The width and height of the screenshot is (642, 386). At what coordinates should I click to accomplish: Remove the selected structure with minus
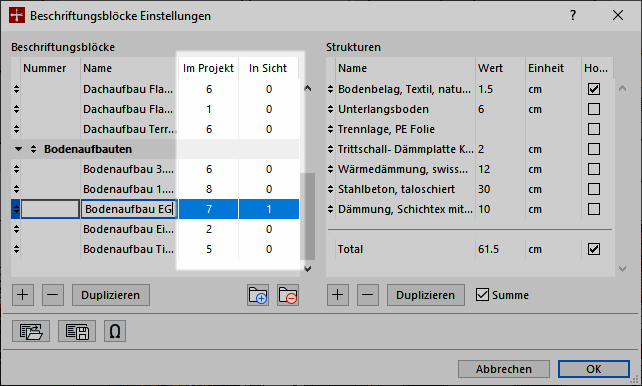(368, 295)
